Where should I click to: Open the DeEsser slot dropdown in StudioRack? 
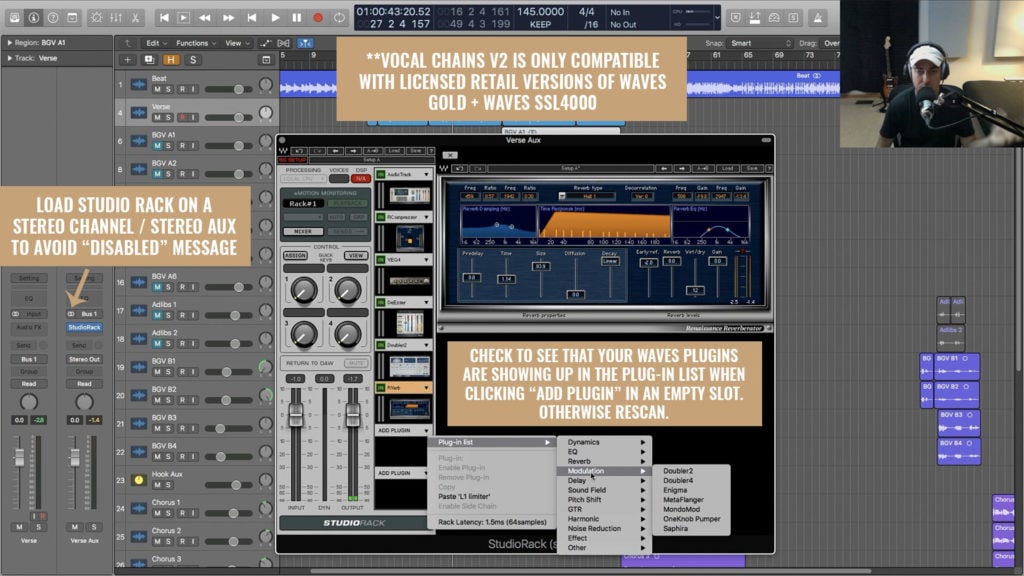pyautogui.click(x=426, y=302)
